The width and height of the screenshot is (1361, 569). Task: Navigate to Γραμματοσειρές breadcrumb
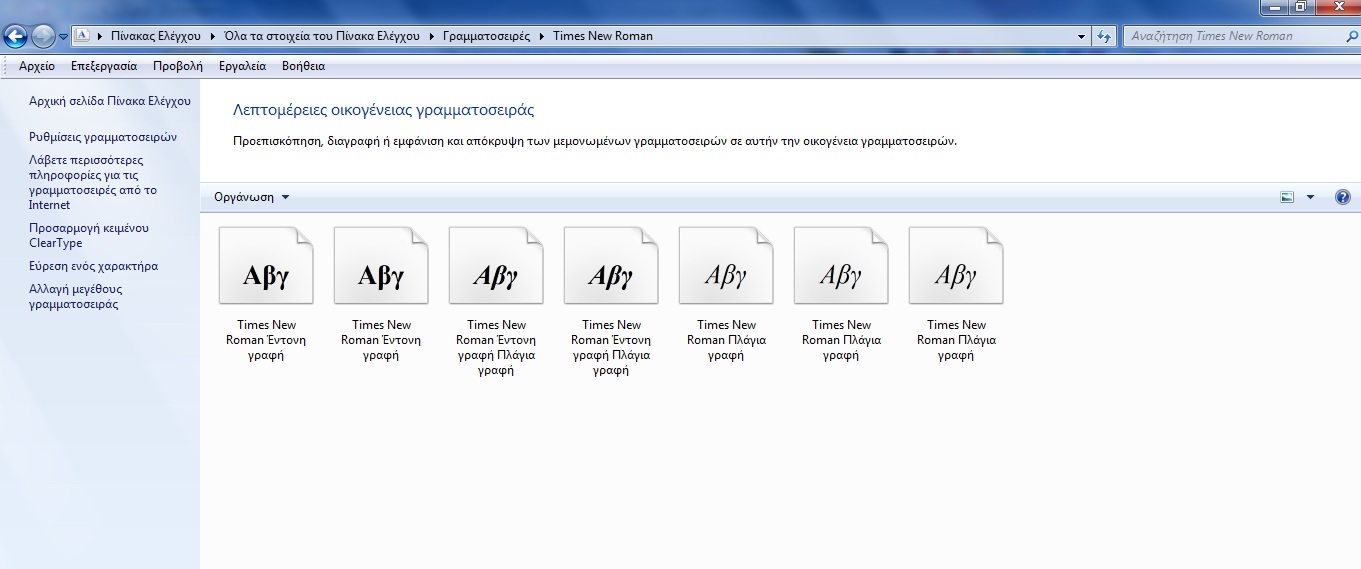[x=487, y=36]
